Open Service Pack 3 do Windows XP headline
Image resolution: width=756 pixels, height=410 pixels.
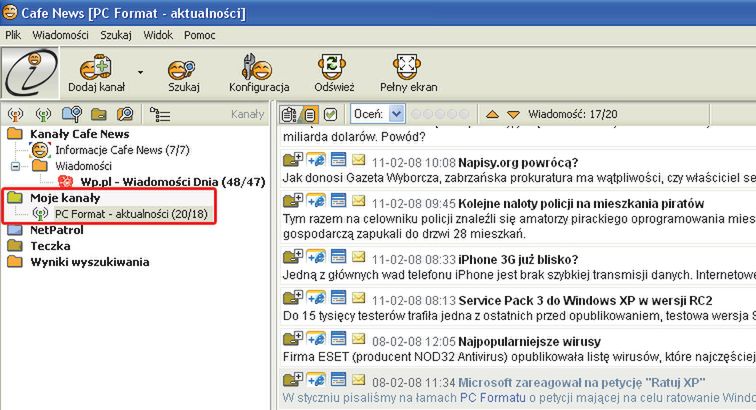click(585, 301)
